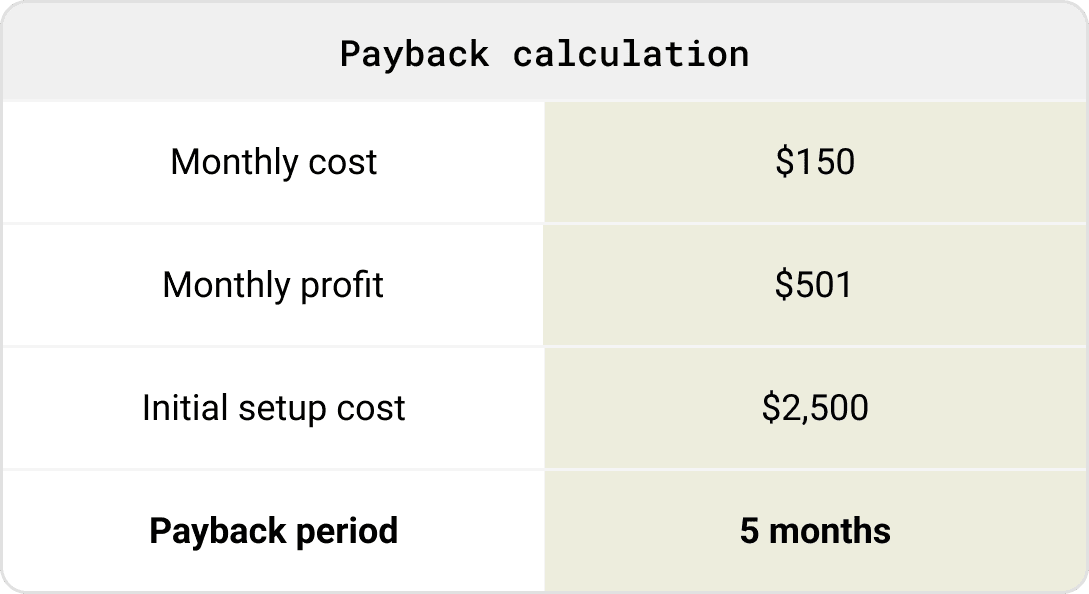Click the $2,500 setup cost value

pyautogui.click(x=815, y=408)
